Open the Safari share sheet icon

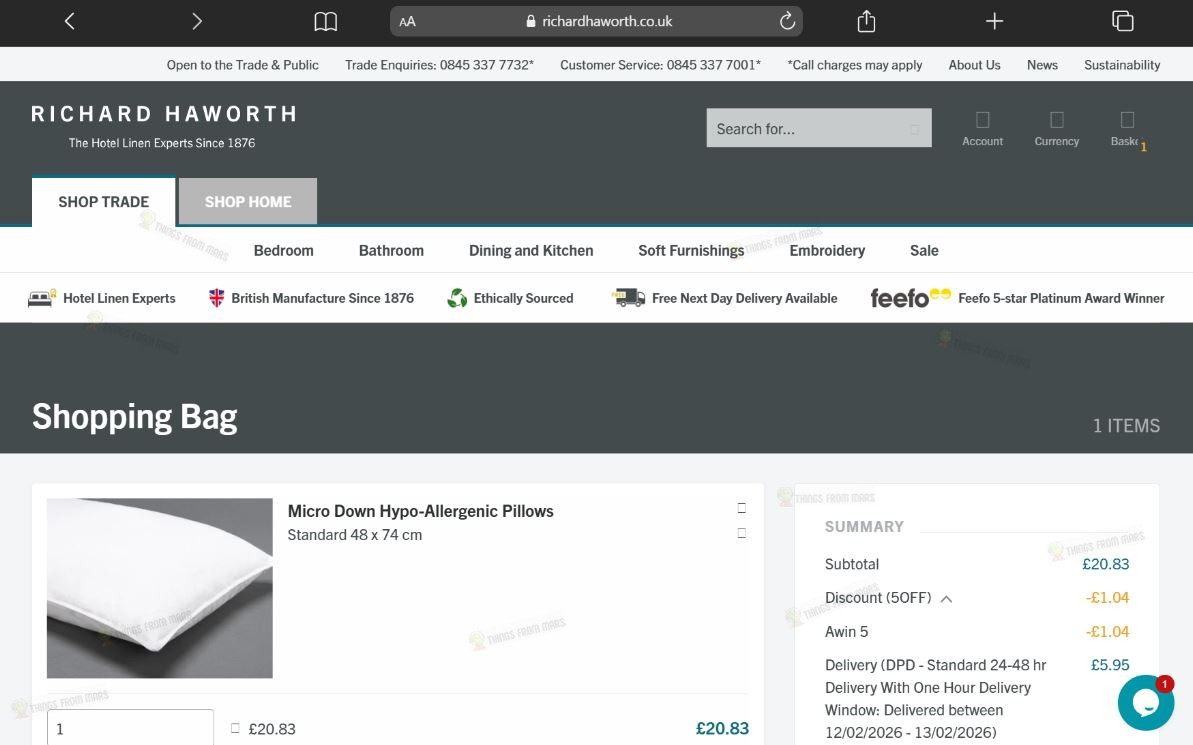(x=867, y=21)
